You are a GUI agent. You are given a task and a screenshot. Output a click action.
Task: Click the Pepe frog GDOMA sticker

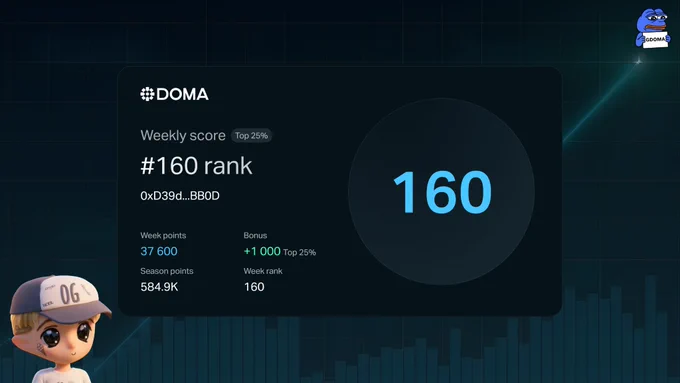(653, 29)
